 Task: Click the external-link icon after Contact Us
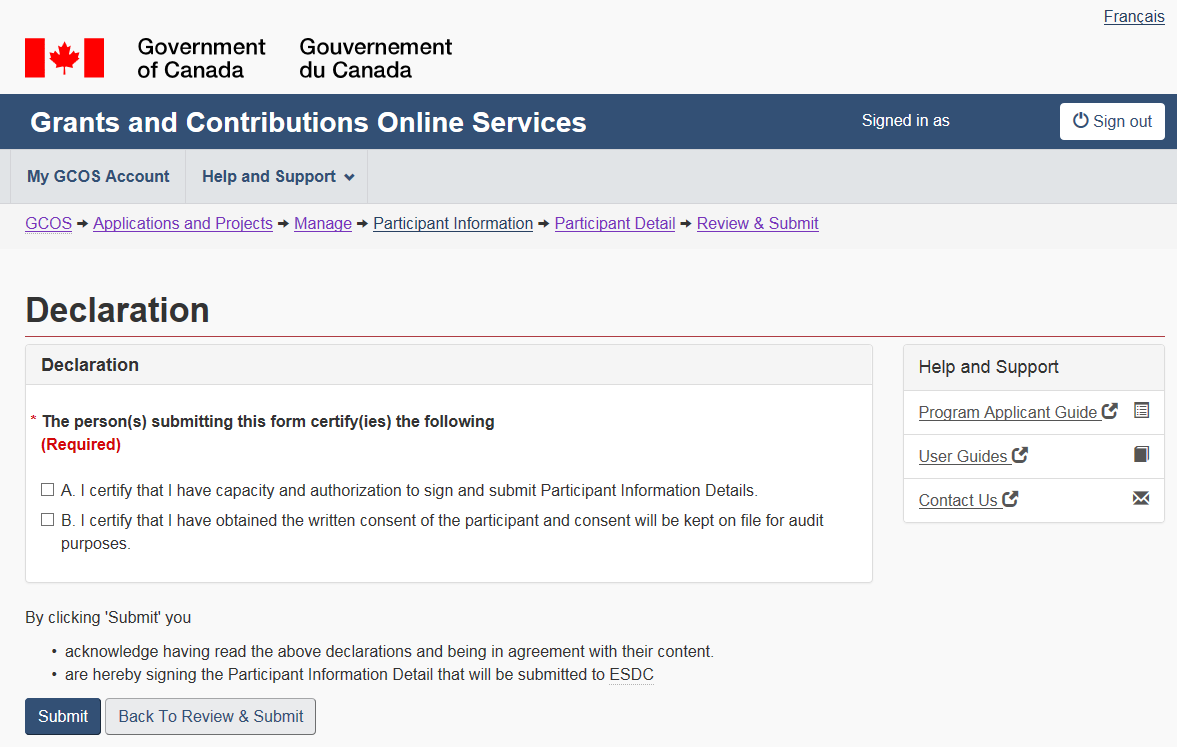click(1010, 499)
